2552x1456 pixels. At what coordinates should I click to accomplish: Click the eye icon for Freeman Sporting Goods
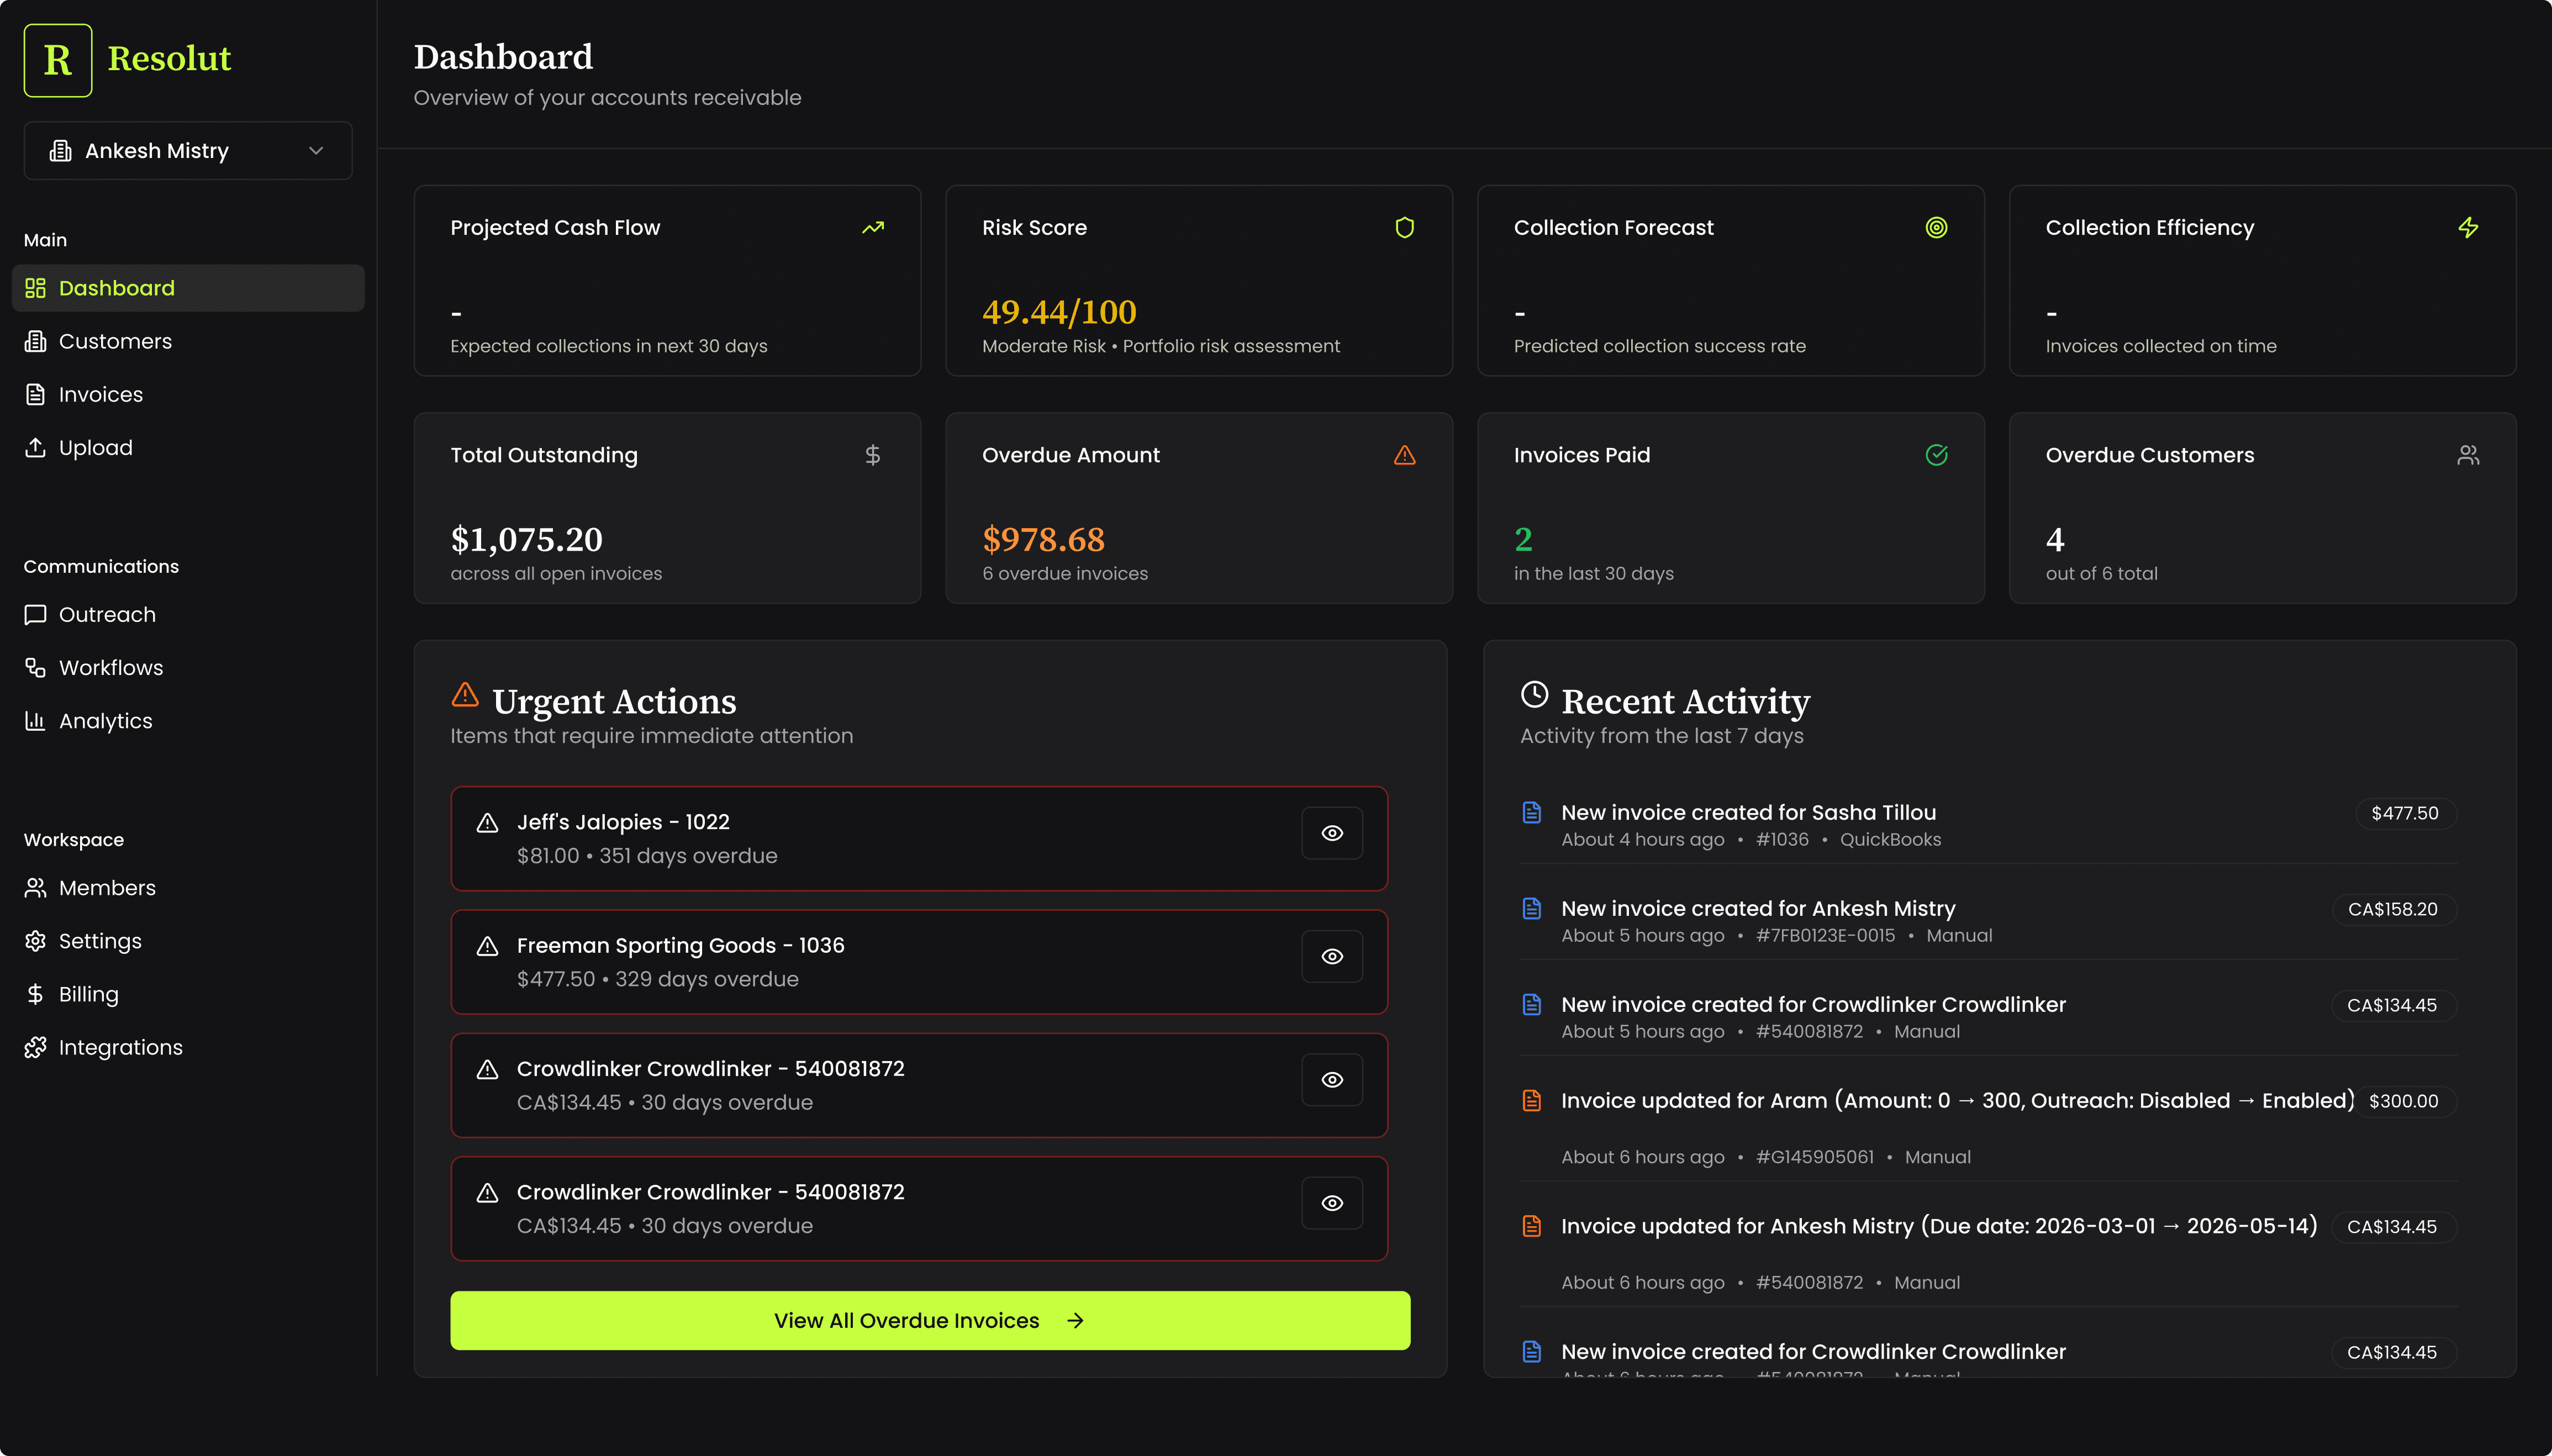(1331, 956)
